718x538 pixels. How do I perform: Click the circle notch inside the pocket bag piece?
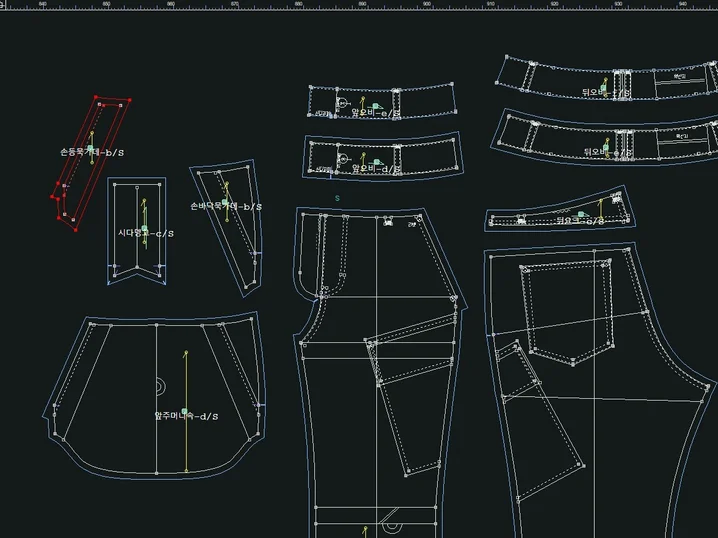(159, 385)
